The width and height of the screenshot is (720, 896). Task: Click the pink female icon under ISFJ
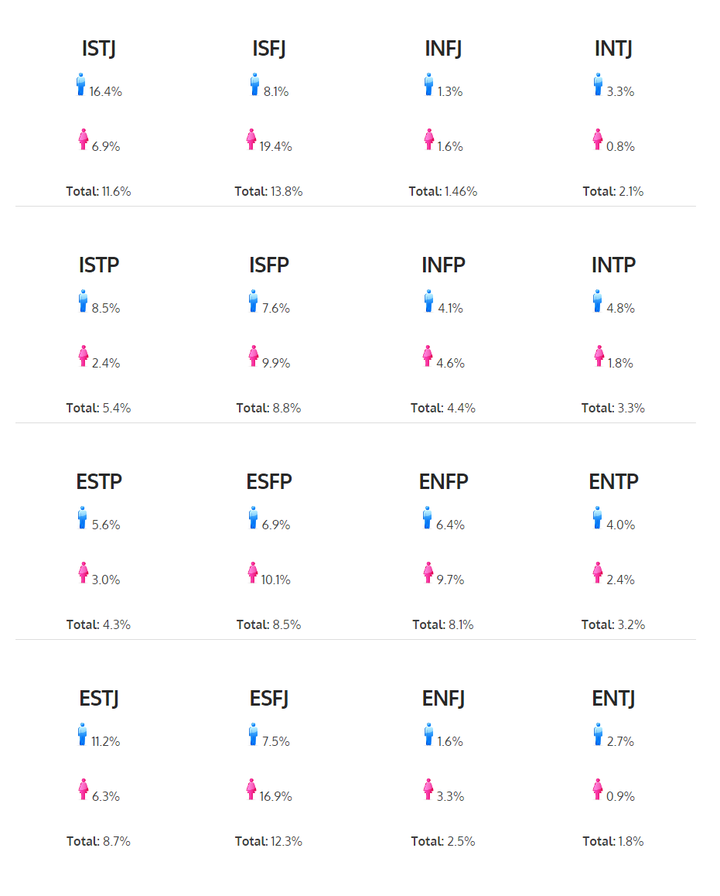[x=252, y=139]
